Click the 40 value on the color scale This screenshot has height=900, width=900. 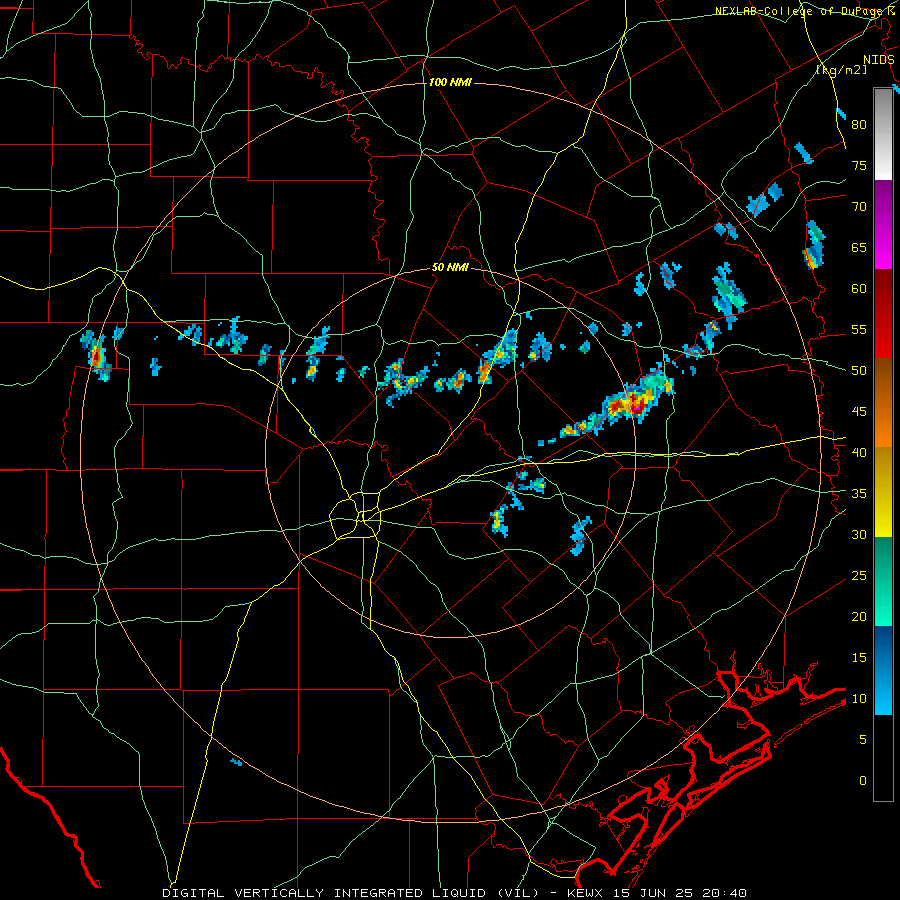pos(859,452)
